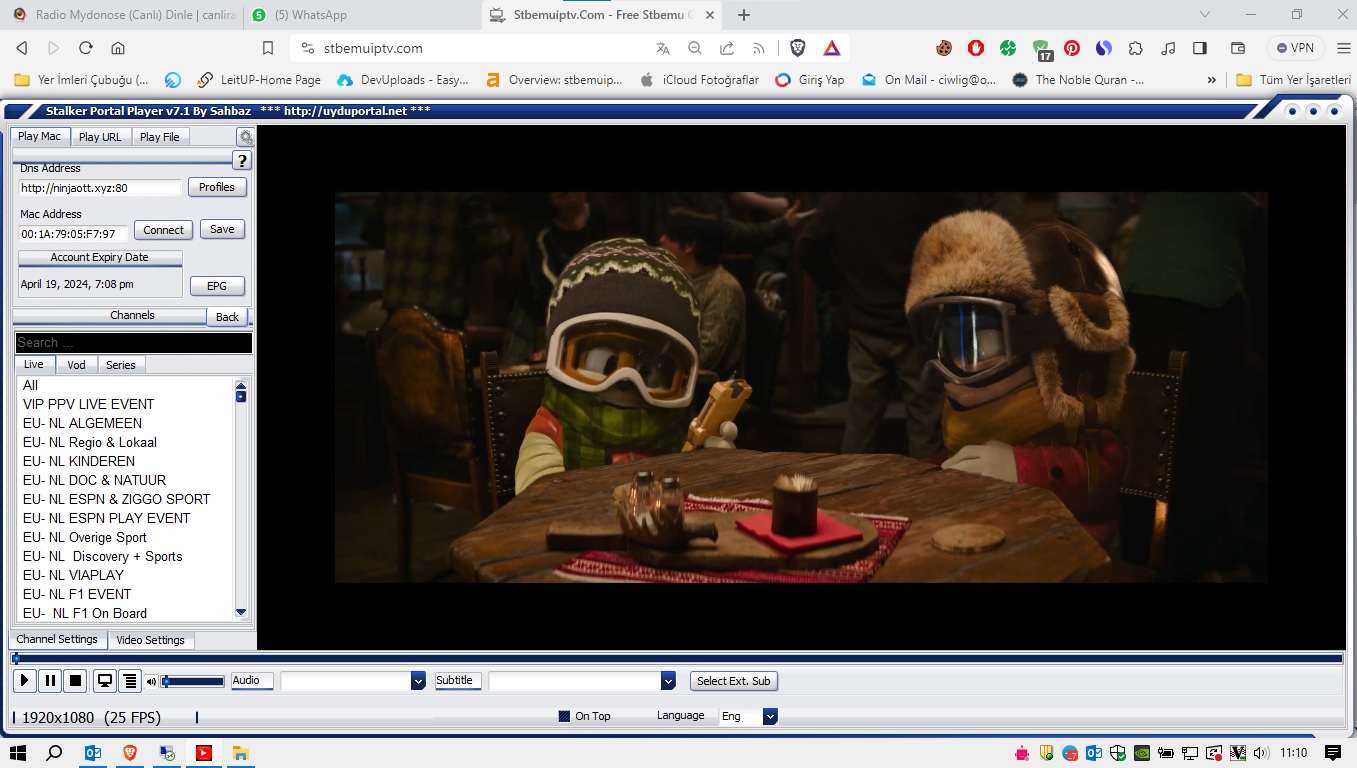The image size is (1357, 768).
Task: Bookmark this page using bookmark icon
Action: point(268,48)
